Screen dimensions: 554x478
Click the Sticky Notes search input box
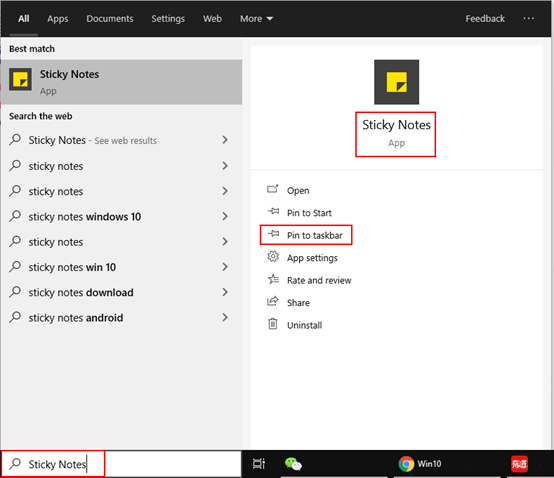[121, 464]
